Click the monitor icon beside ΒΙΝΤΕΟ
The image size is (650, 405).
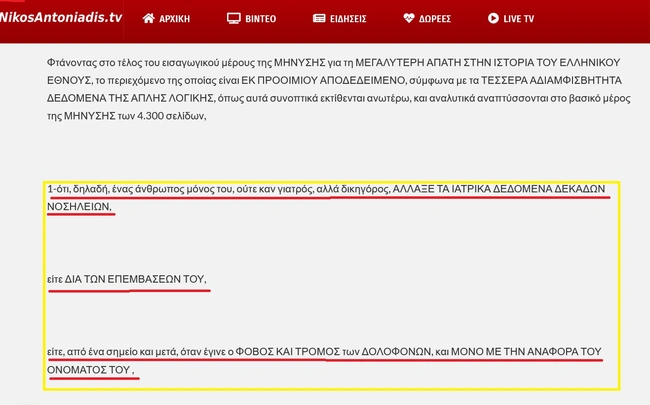tap(234, 18)
